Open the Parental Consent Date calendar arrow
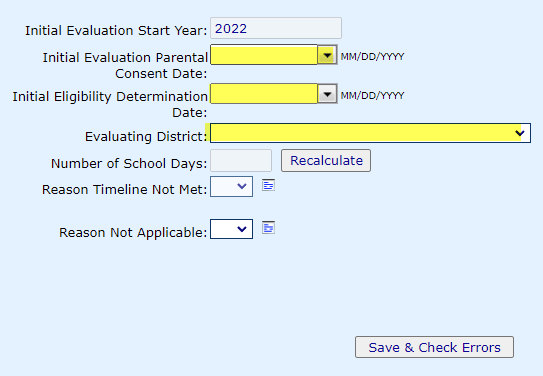The width and height of the screenshot is (543, 376). click(327, 55)
